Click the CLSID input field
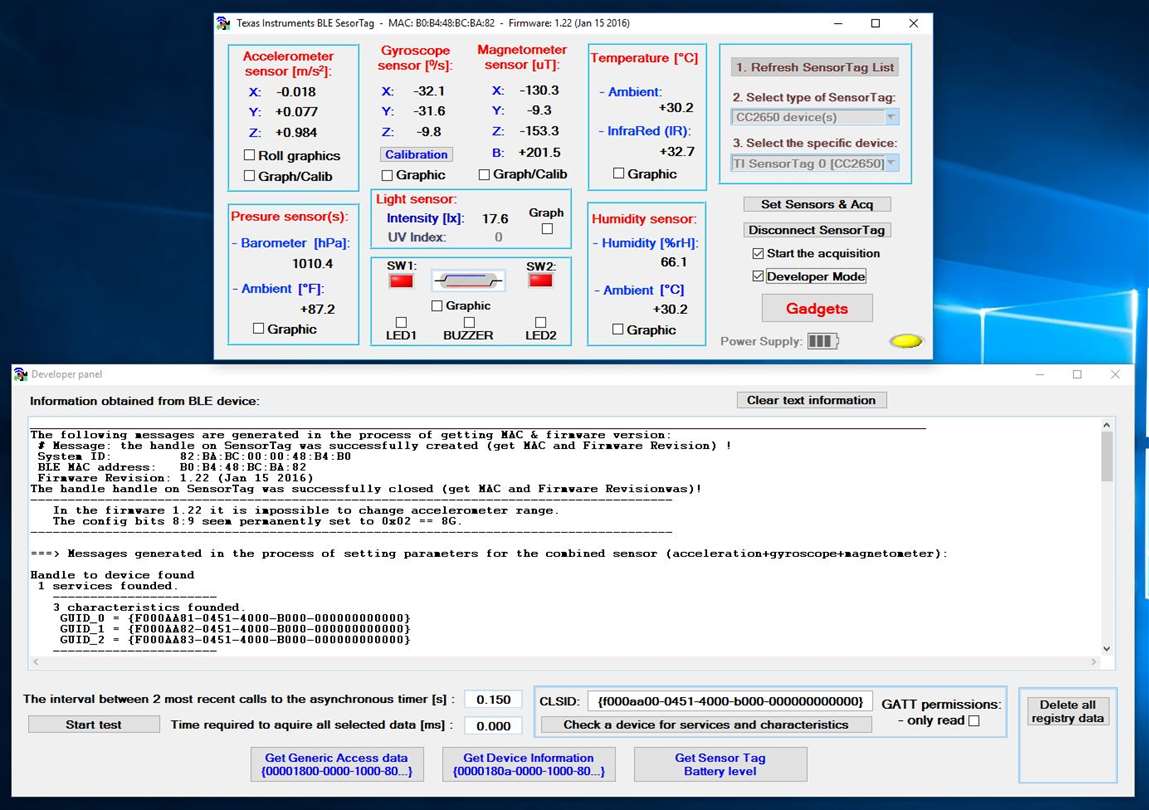 (x=730, y=702)
